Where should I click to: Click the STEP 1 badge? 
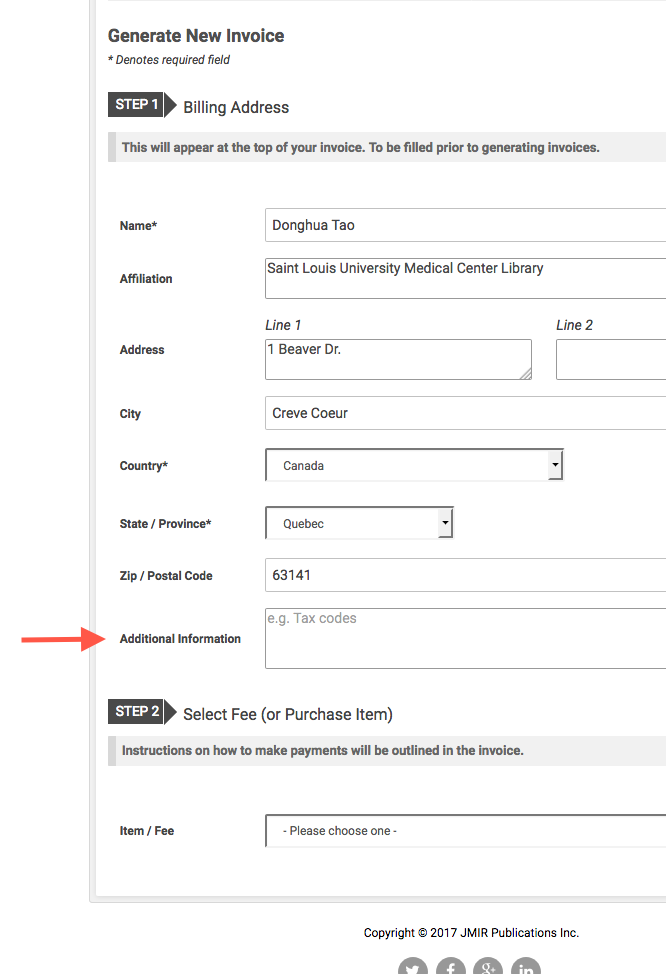click(136, 105)
